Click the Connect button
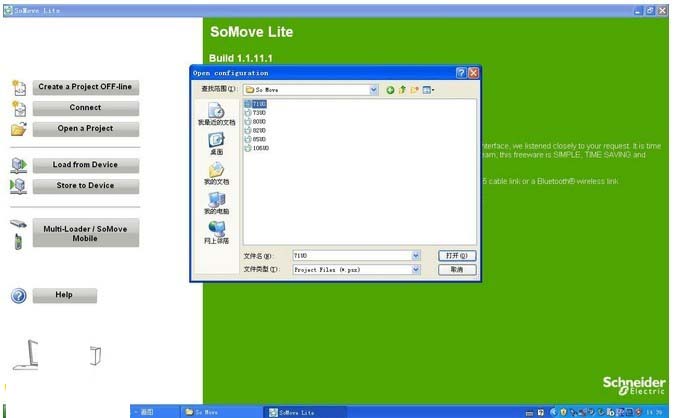 (86, 108)
